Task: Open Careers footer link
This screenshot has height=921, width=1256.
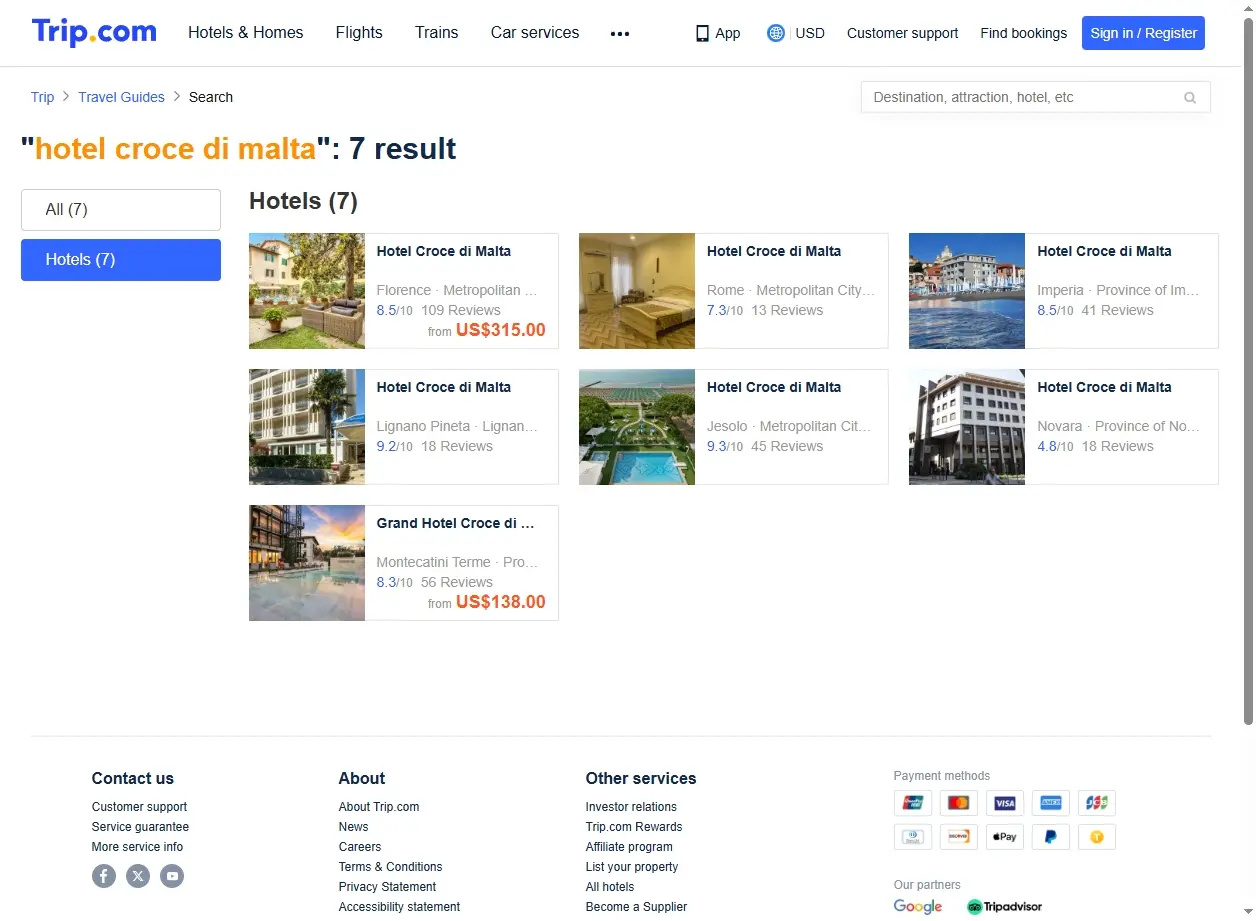Action: 360,847
